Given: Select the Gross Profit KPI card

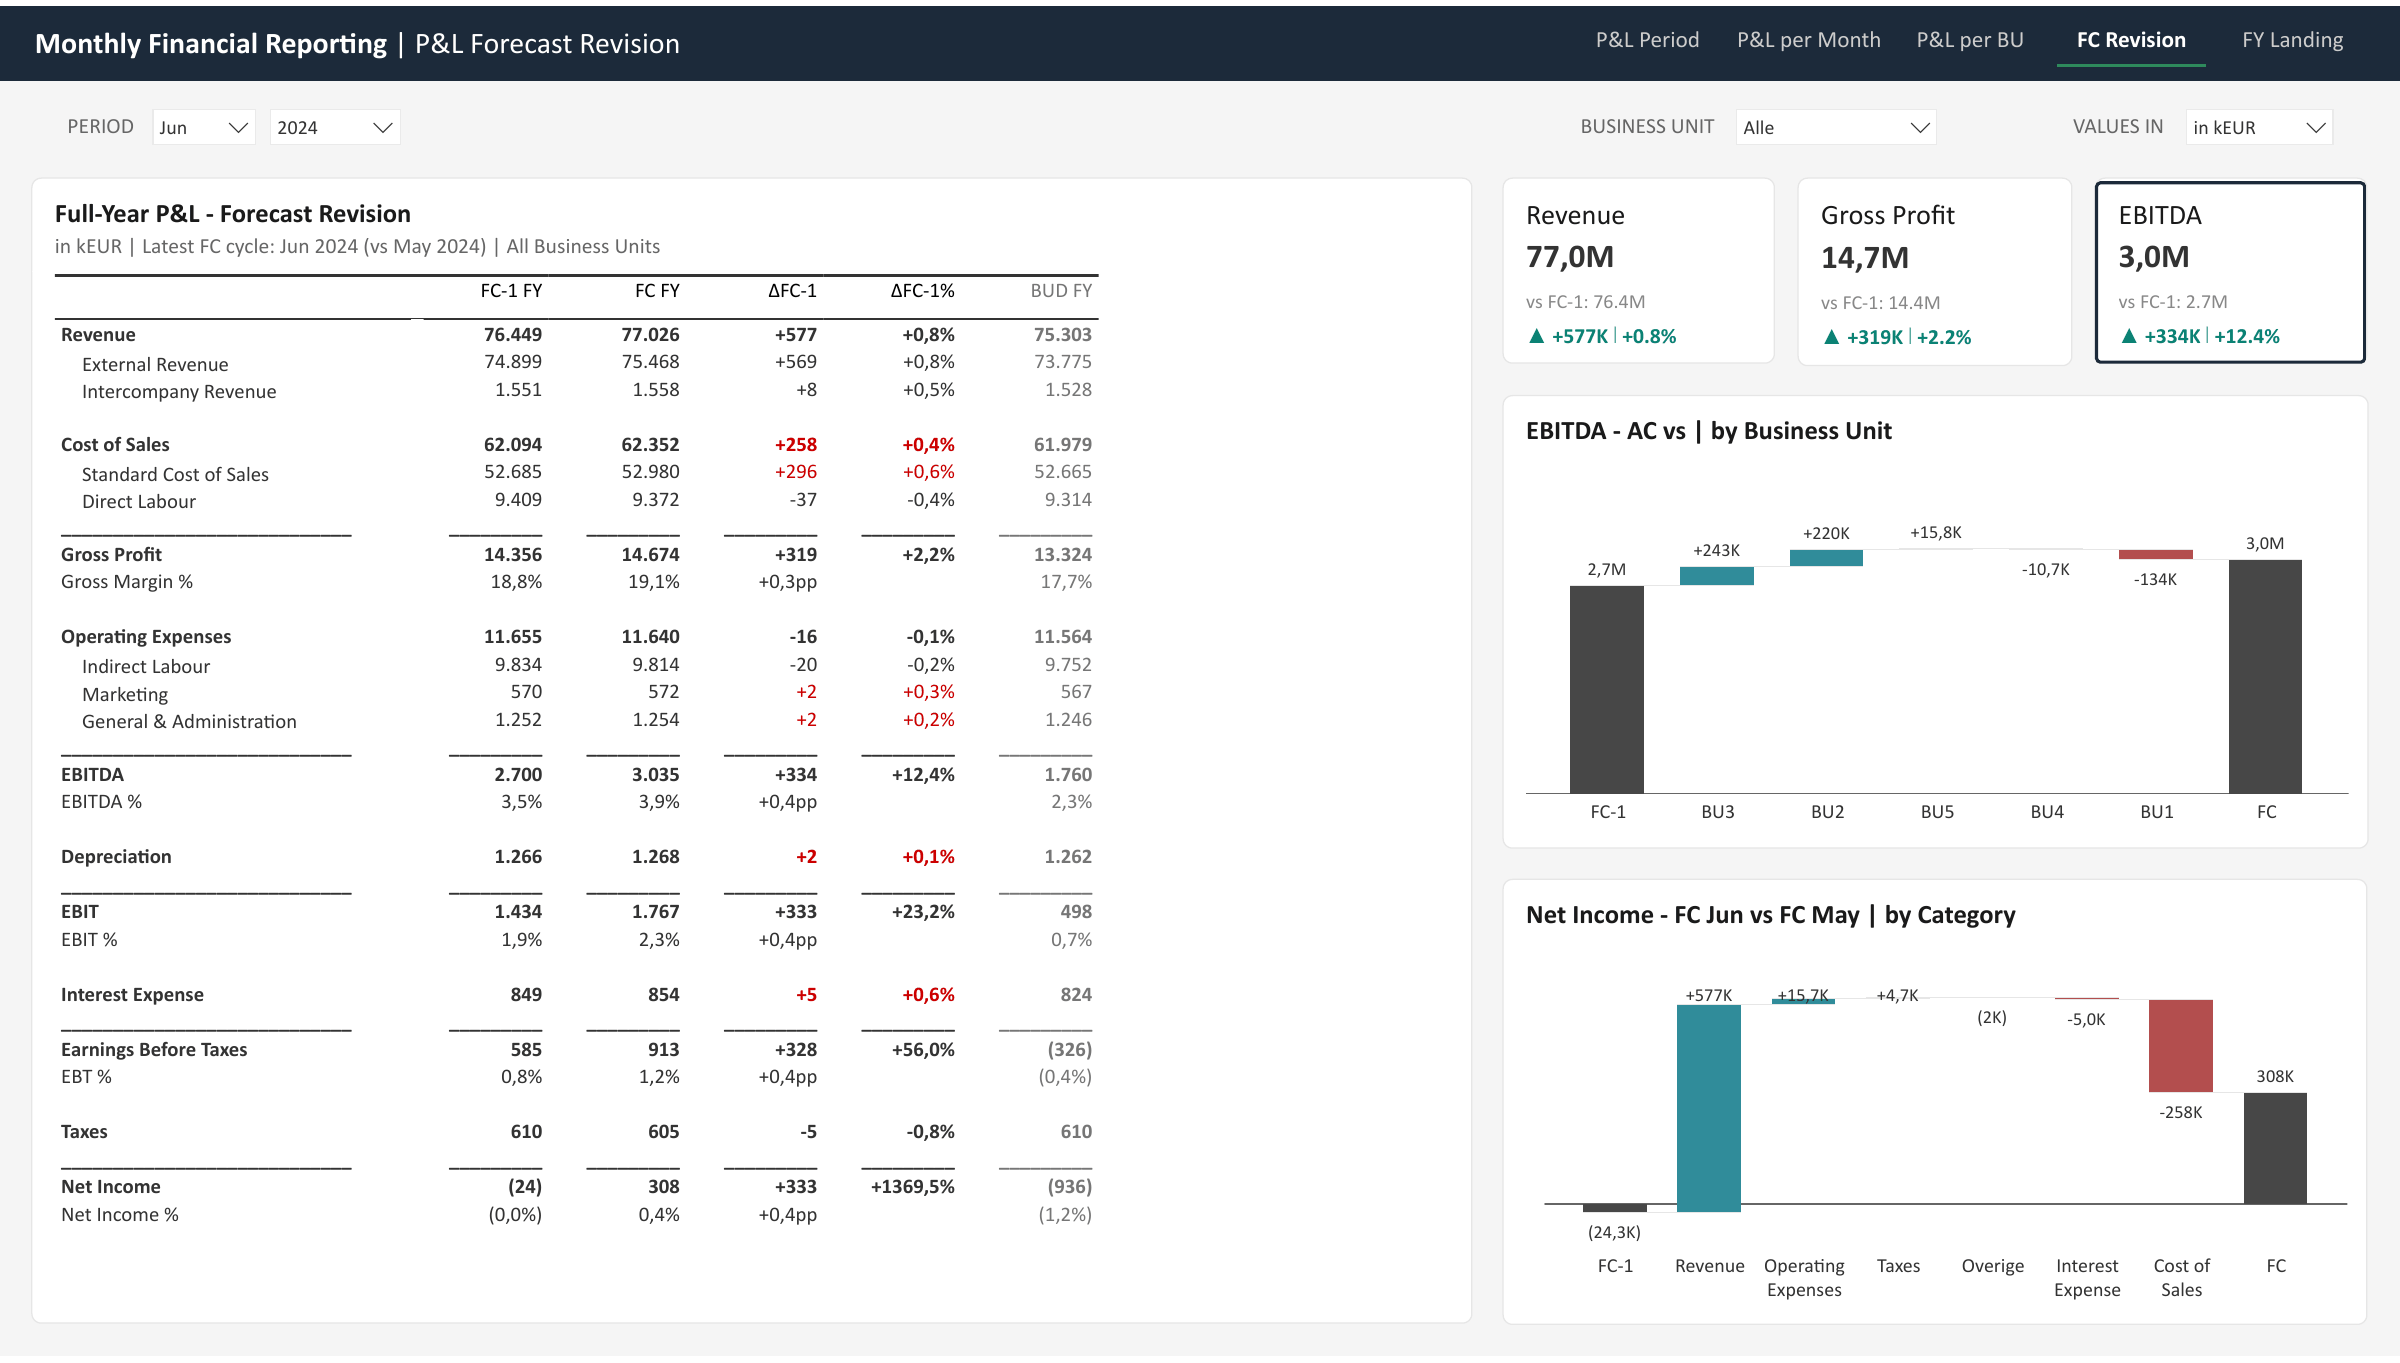Looking at the screenshot, I should [x=1934, y=271].
